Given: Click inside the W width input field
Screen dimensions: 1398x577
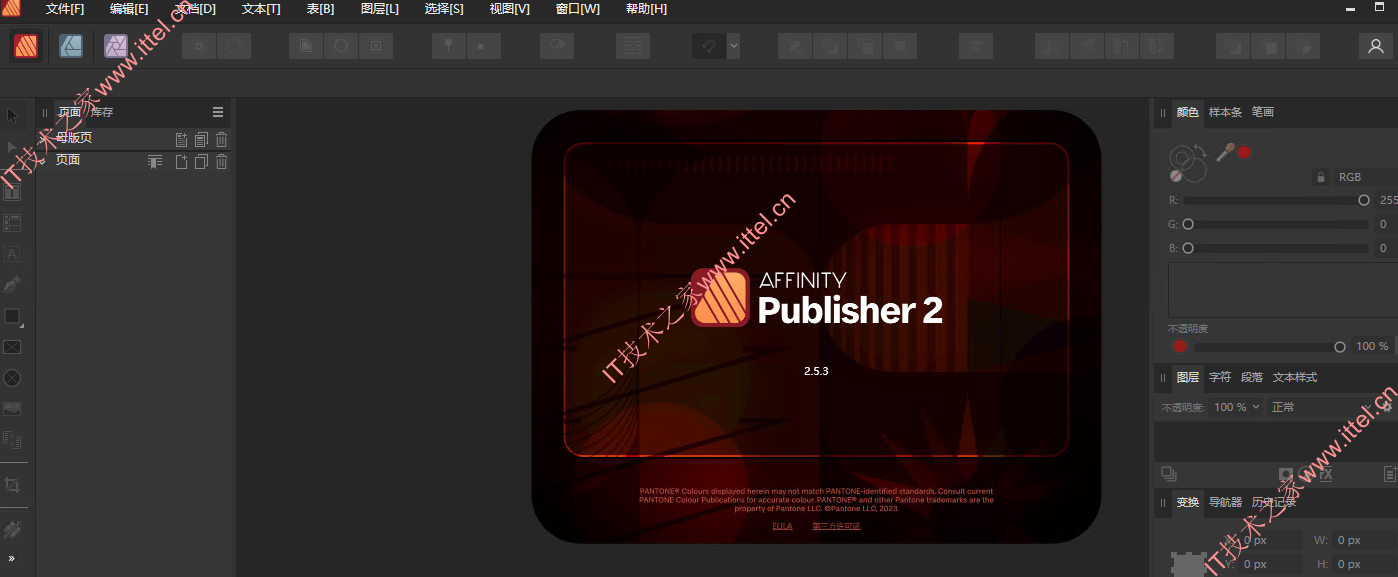Looking at the screenshot, I should (x=1363, y=539).
